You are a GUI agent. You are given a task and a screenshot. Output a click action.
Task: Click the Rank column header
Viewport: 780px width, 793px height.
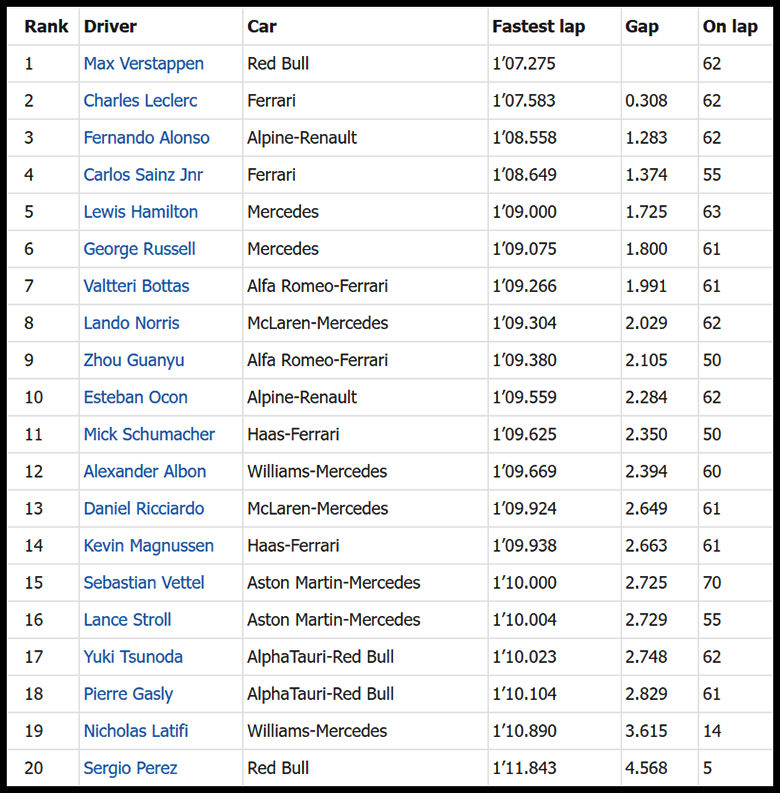click(46, 26)
